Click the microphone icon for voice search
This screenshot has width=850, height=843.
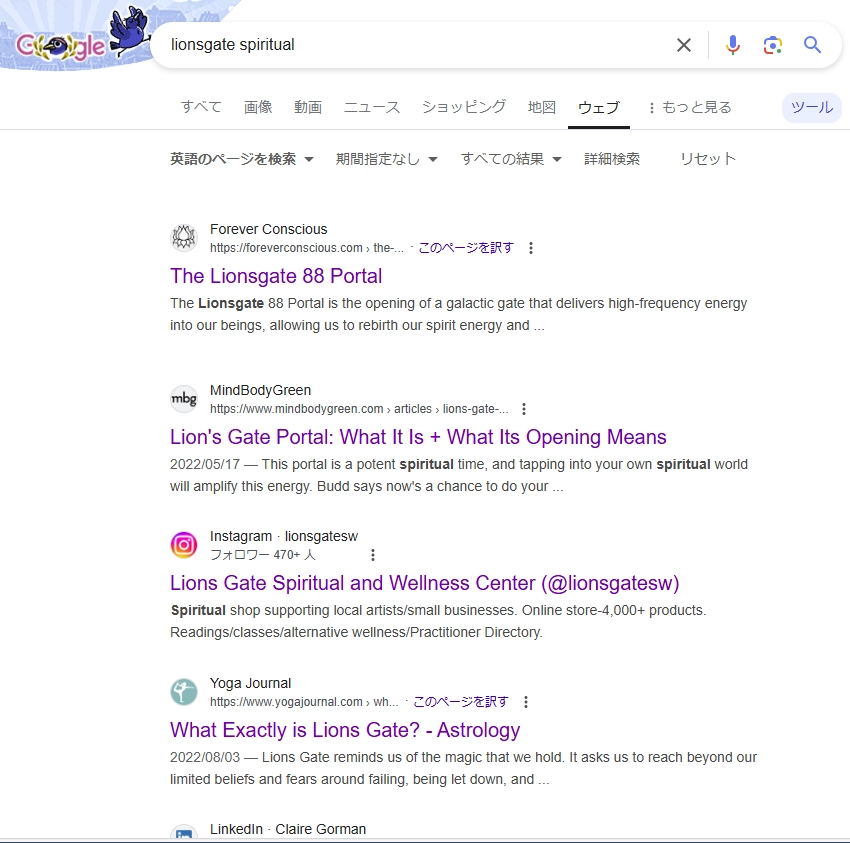pyautogui.click(x=733, y=44)
